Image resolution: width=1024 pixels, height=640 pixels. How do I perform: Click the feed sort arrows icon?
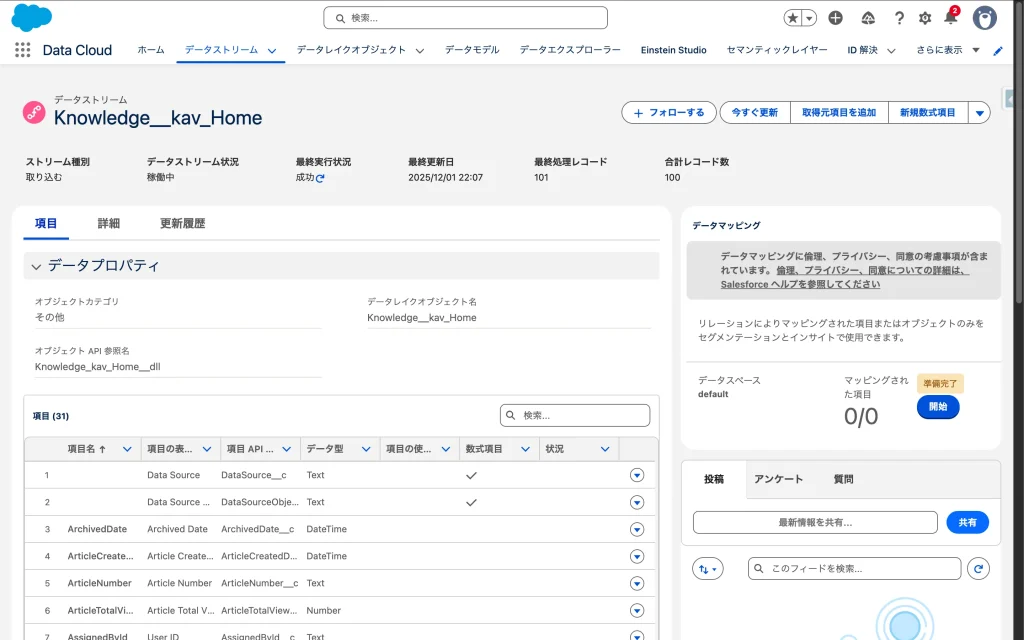(707, 568)
